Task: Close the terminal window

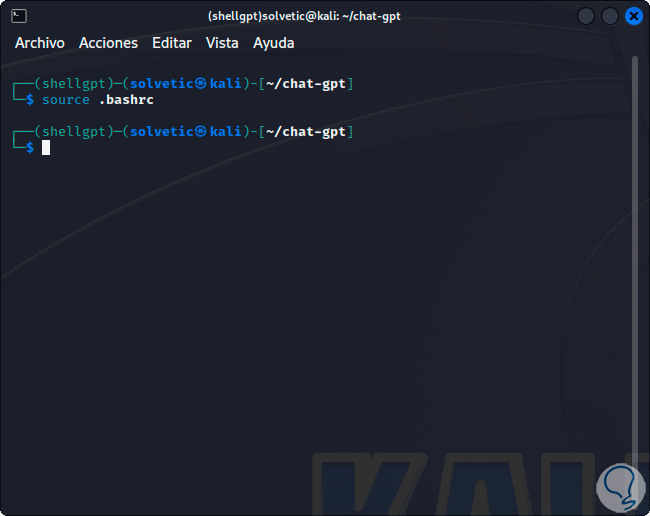Action: pyautogui.click(x=633, y=16)
